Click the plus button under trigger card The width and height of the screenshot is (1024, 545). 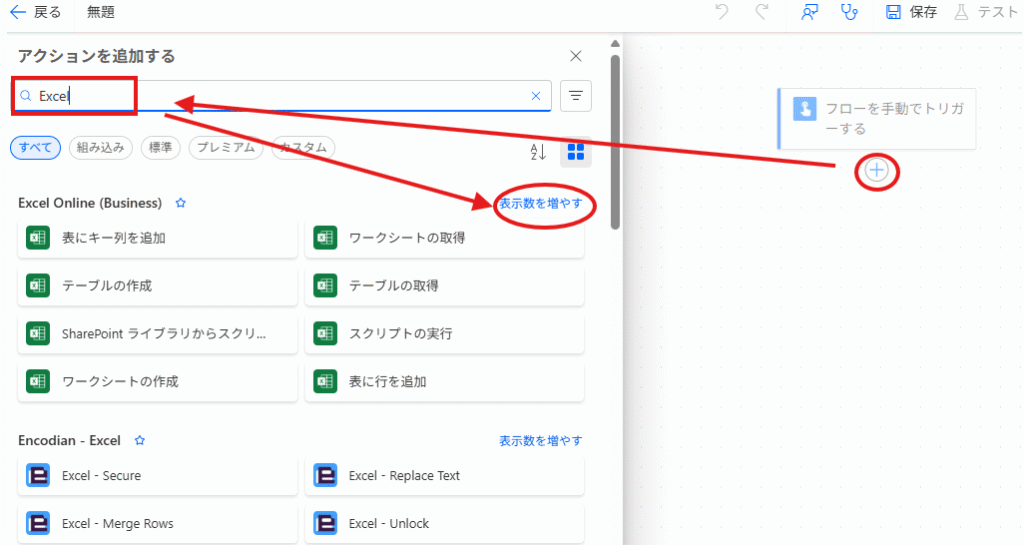tap(876, 171)
